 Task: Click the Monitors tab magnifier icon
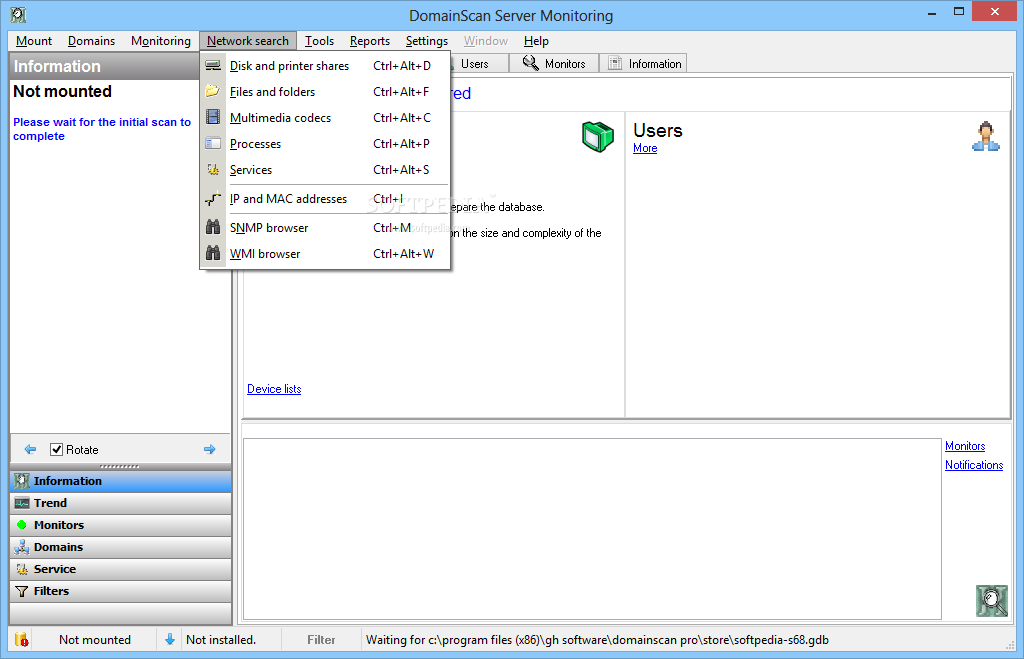click(x=530, y=63)
